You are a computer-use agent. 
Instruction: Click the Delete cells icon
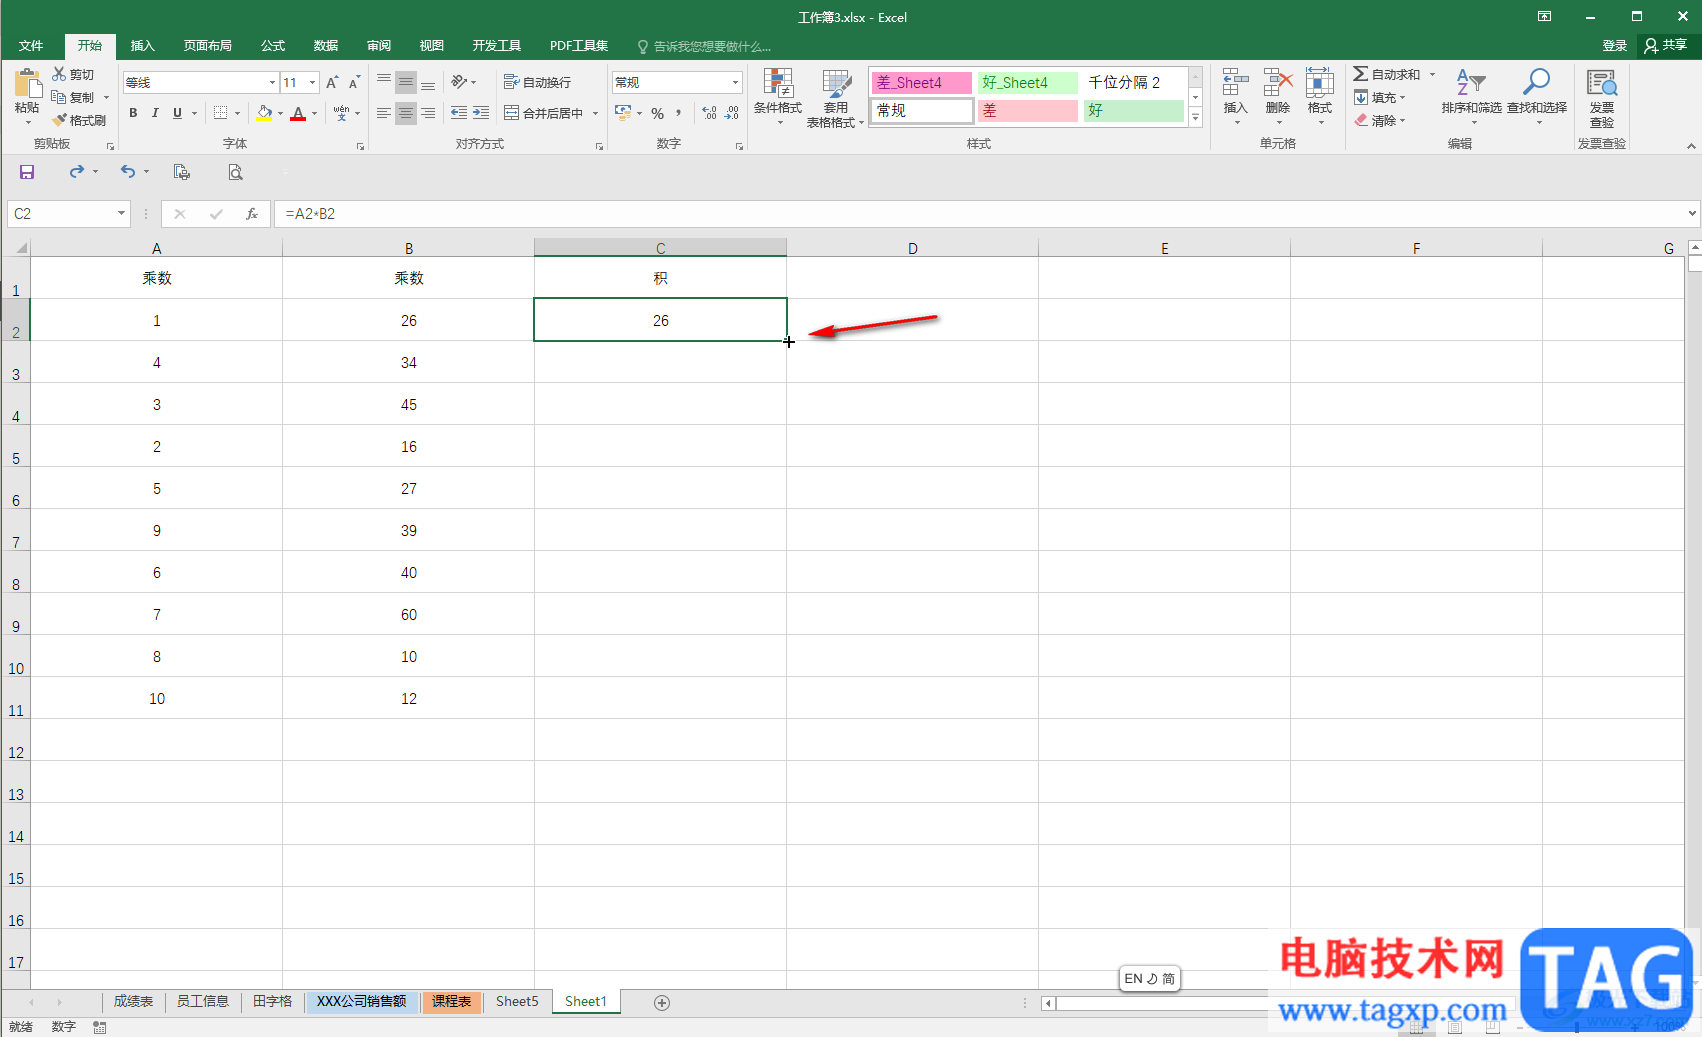(1278, 83)
